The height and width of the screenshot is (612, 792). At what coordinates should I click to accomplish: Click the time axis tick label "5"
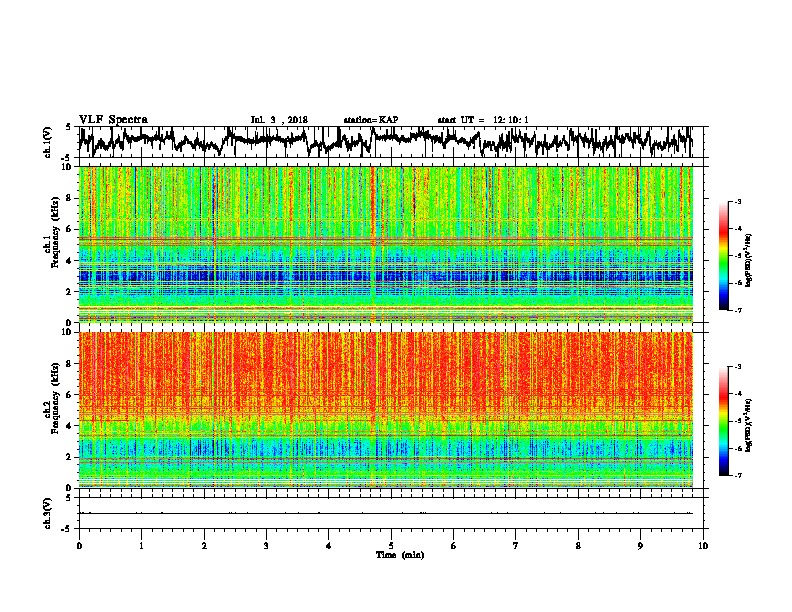[391, 545]
